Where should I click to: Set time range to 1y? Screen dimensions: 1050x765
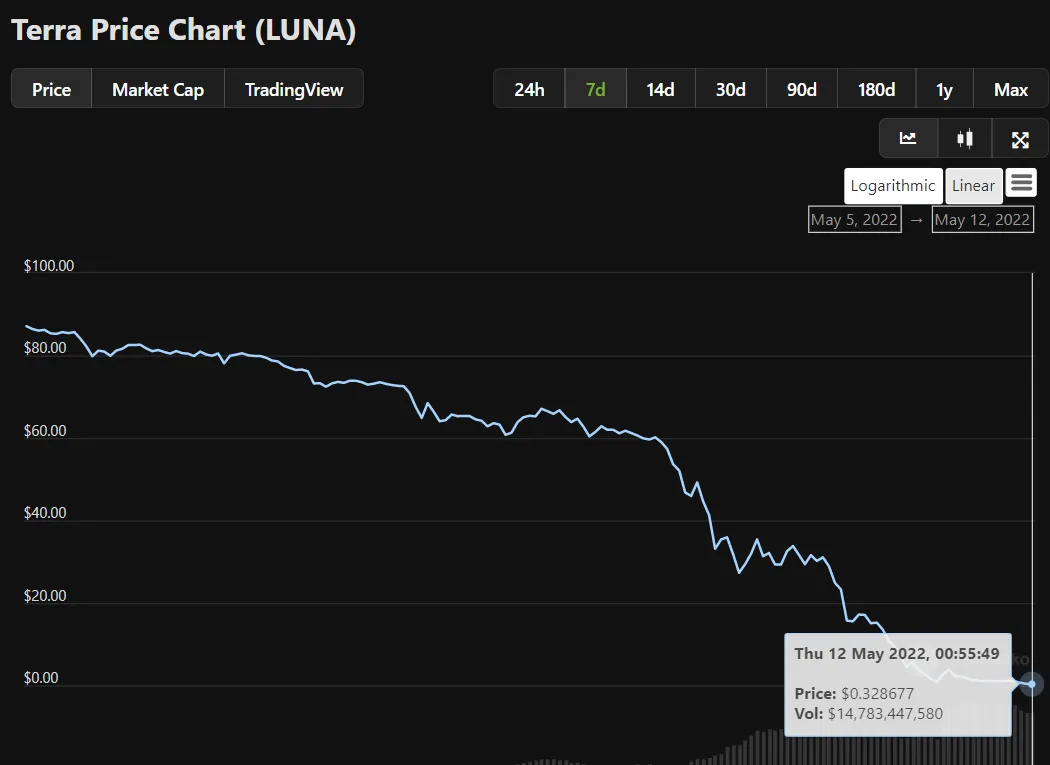pos(944,89)
